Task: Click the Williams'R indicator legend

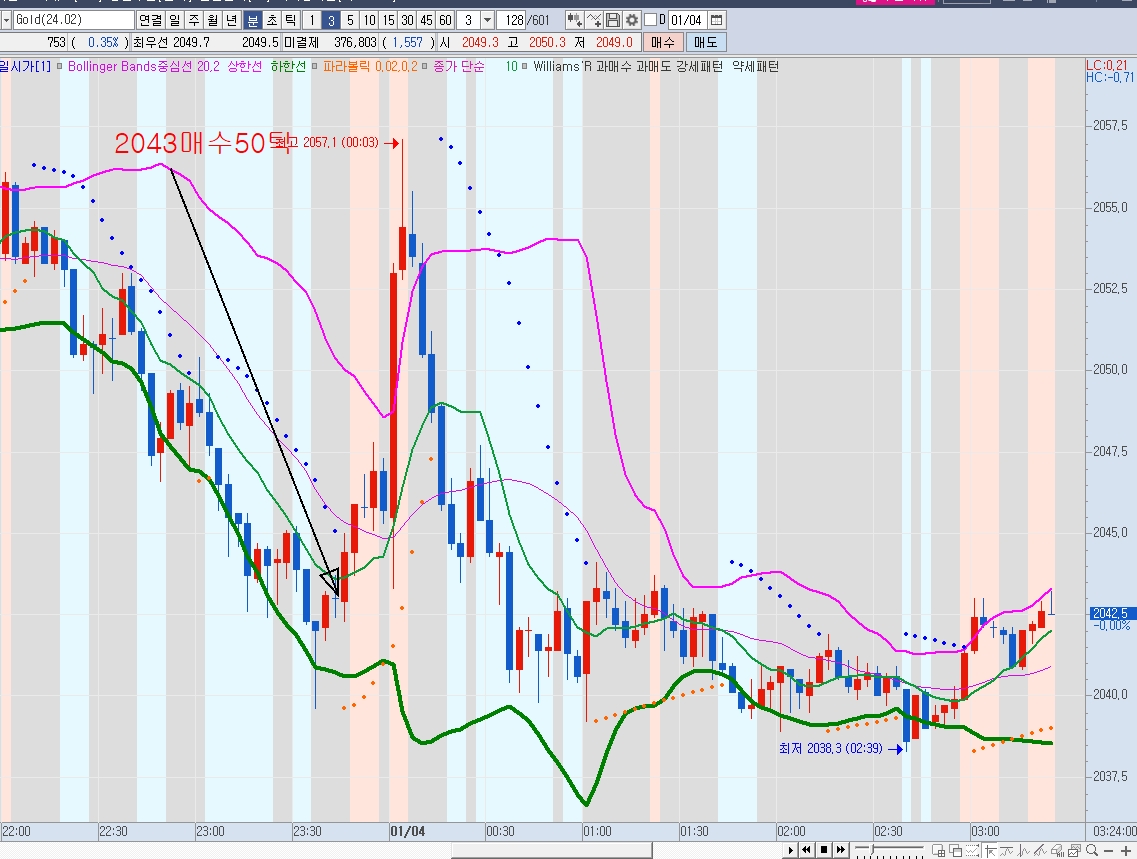Action: (x=563, y=66)
